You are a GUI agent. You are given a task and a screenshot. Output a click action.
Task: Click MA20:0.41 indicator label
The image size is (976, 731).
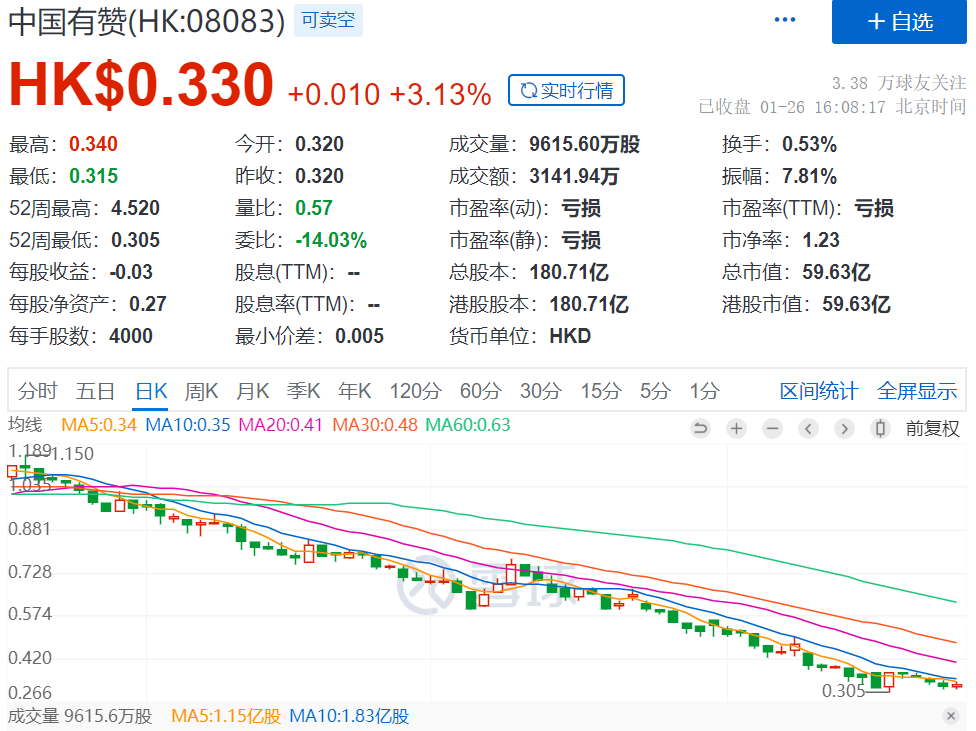(x=281, y=425)
